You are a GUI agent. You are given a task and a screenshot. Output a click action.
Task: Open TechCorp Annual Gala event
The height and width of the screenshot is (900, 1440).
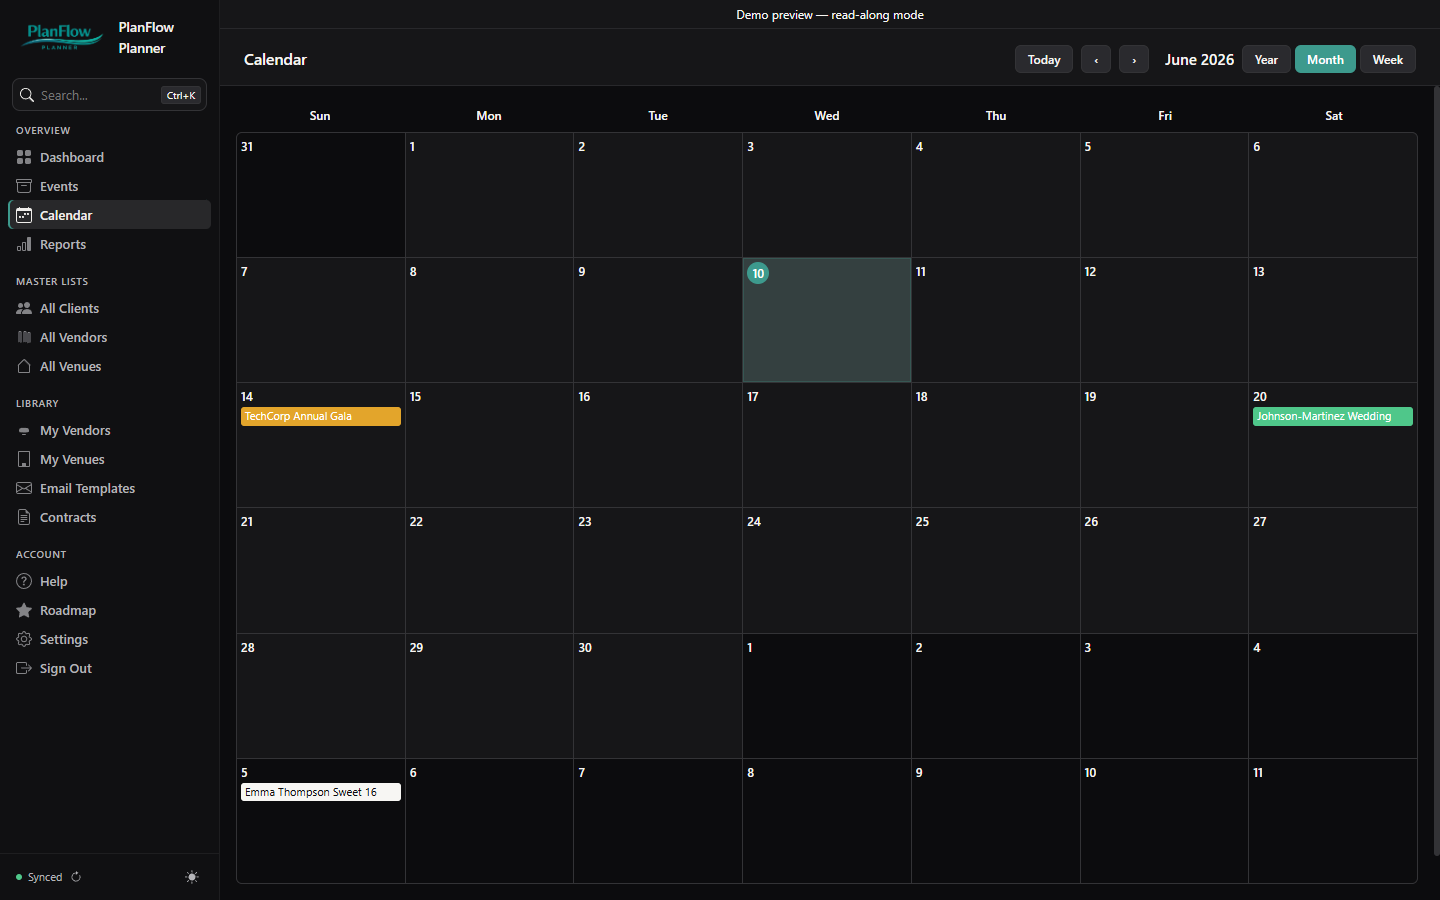(x=320, y=416)
